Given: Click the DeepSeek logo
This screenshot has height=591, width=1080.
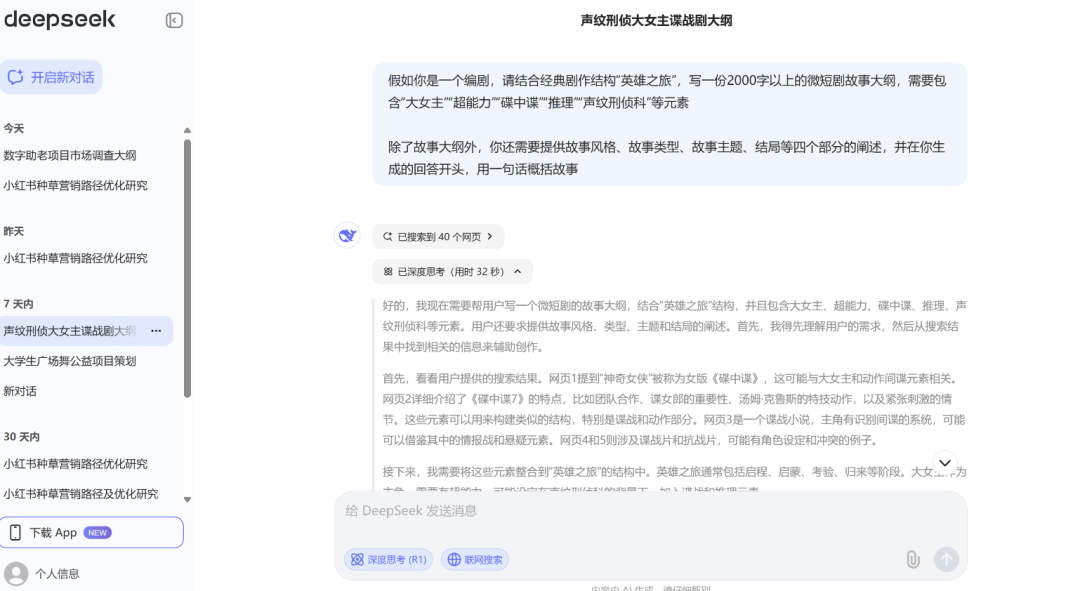Looking at the screenshot, I should click(x=60, y=19).
